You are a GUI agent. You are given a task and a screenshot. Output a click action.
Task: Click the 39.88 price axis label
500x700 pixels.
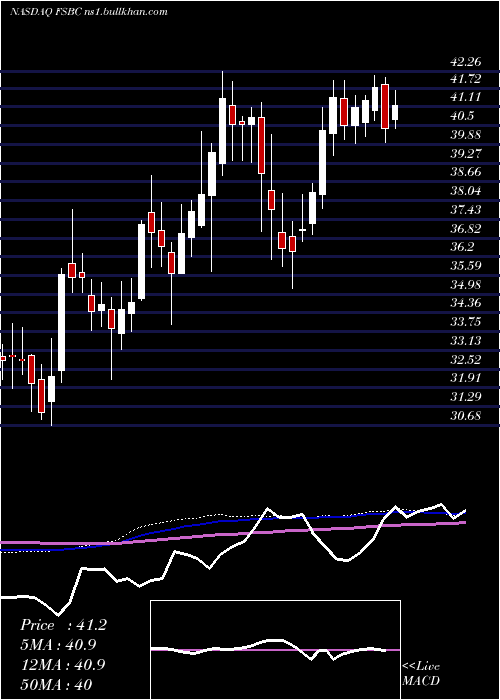tap(466, 135)
